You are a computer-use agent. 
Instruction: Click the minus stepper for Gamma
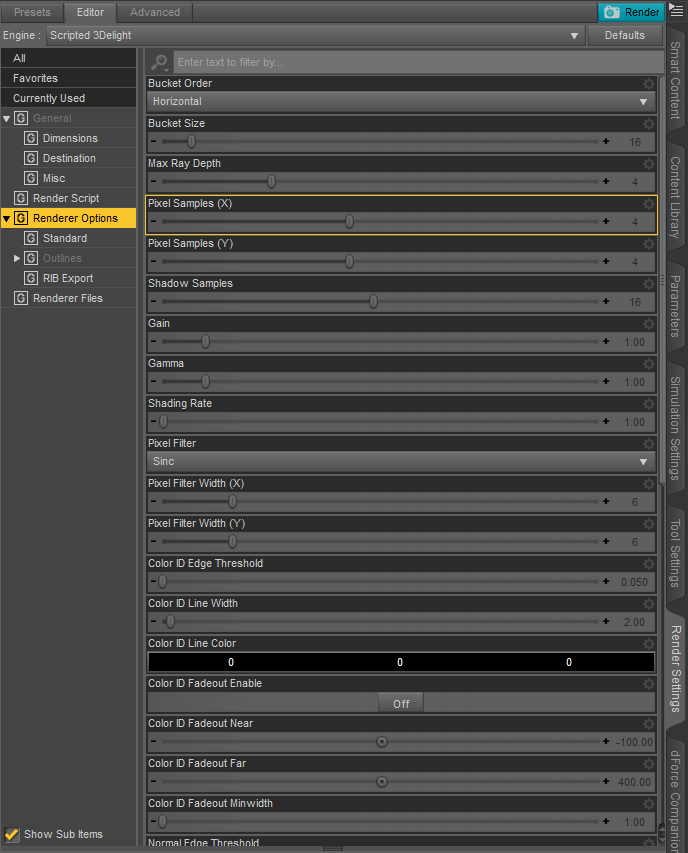coord(153,381)
